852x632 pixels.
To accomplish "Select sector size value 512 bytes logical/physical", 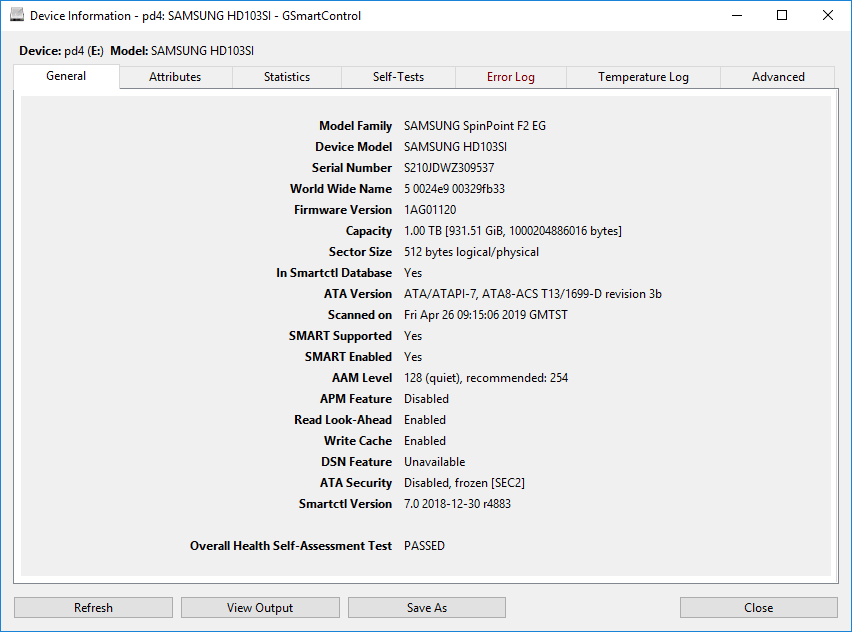I will [471, 252].
